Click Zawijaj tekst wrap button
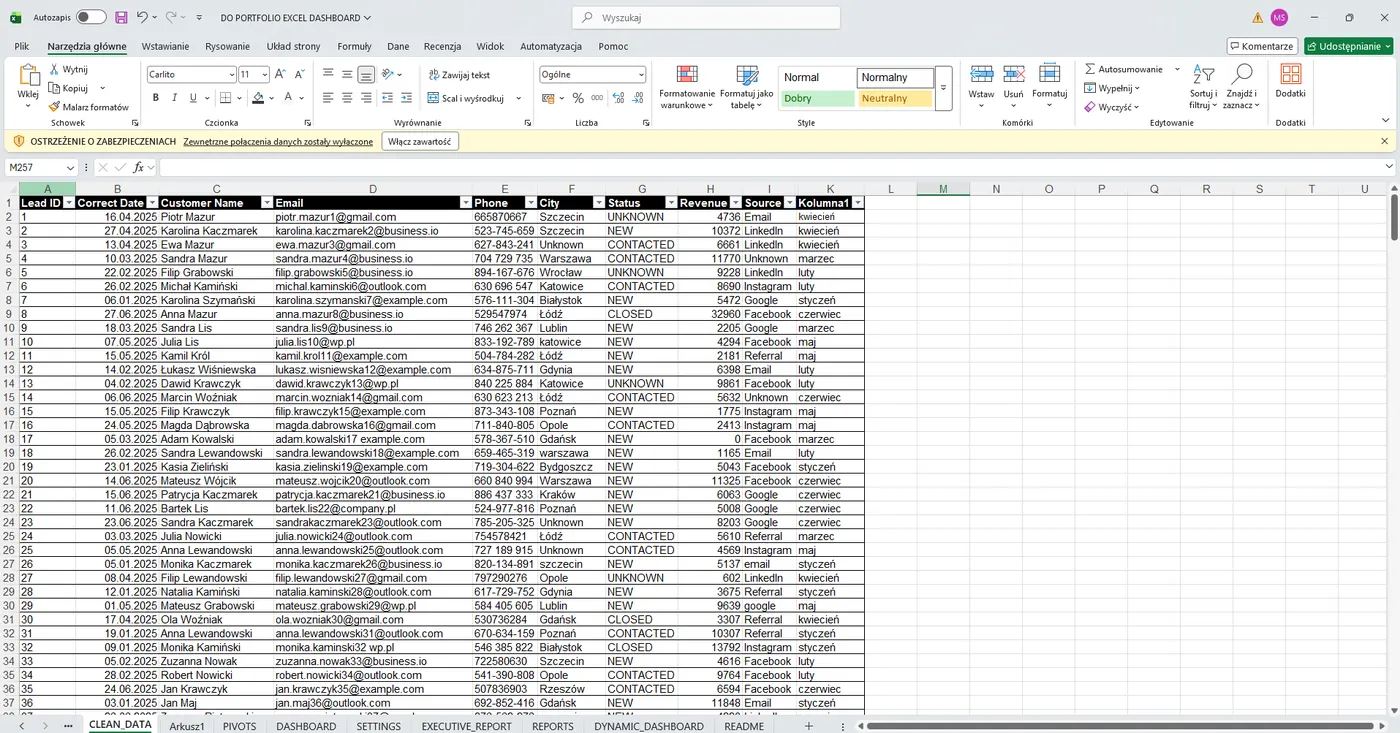Image resolution: width=1400 pixels, height=733 pixels. [459, 75]
